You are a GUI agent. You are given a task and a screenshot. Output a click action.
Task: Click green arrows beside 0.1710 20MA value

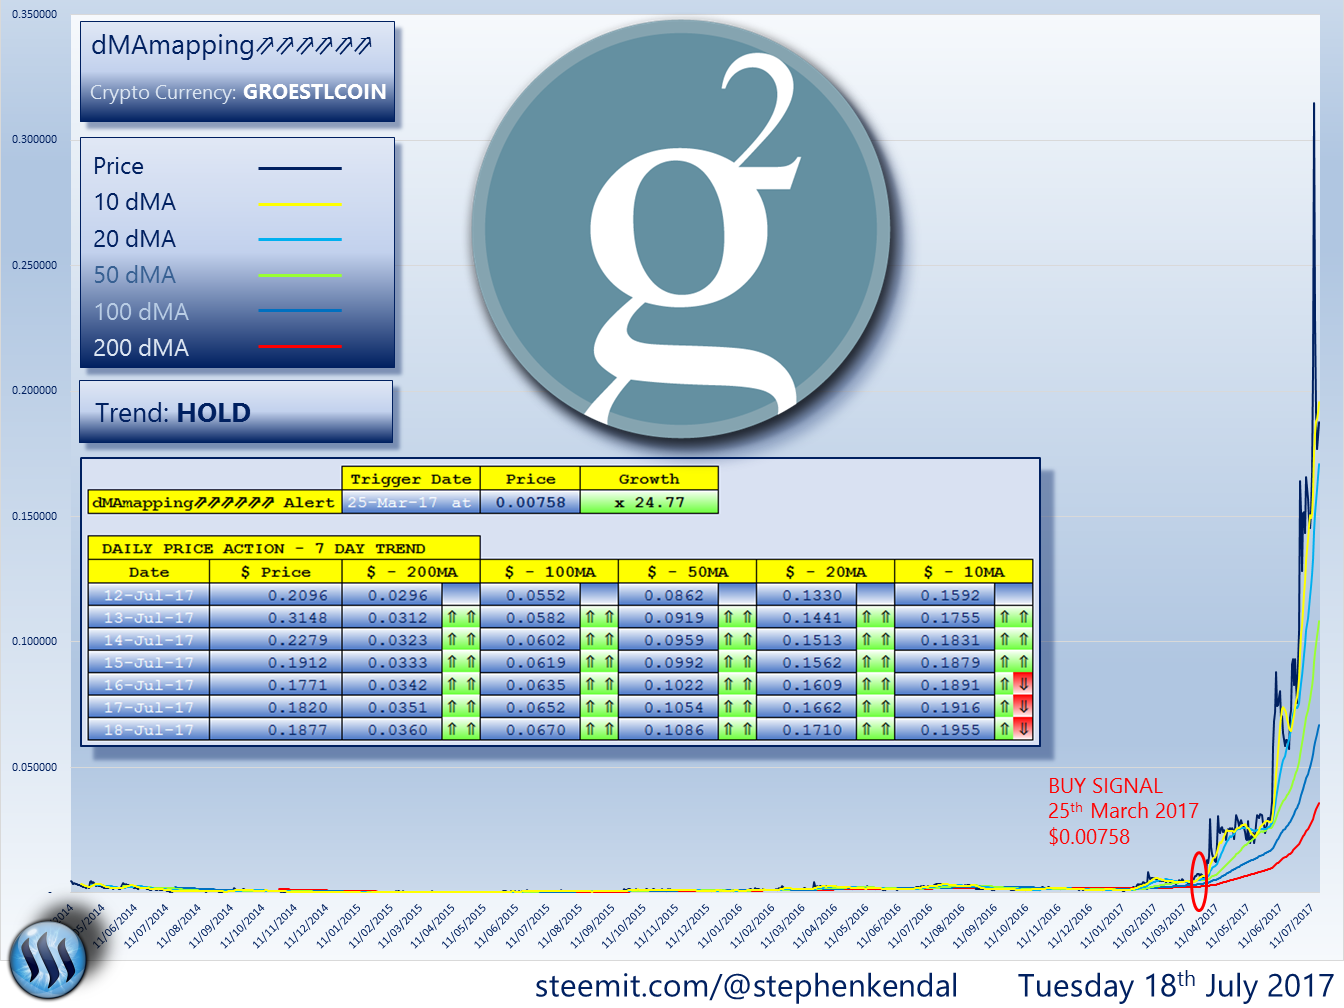pos(875,730)
